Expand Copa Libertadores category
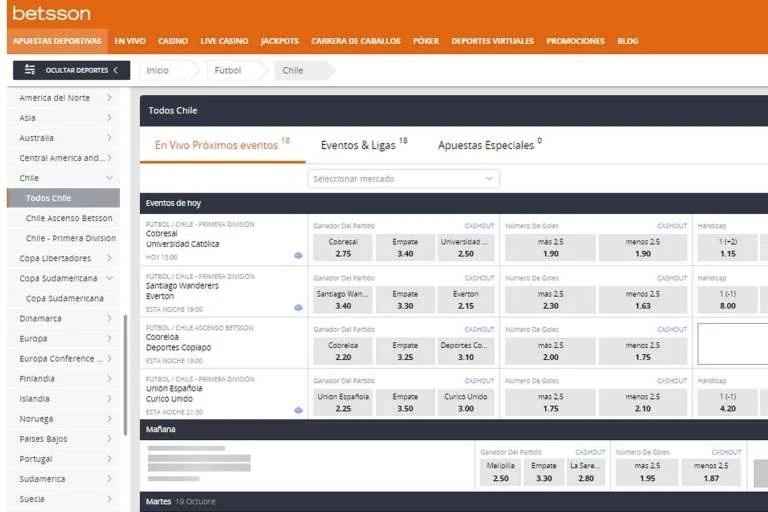Image resolution: width=768 pixels, height=512 pixels. (64, 258)
